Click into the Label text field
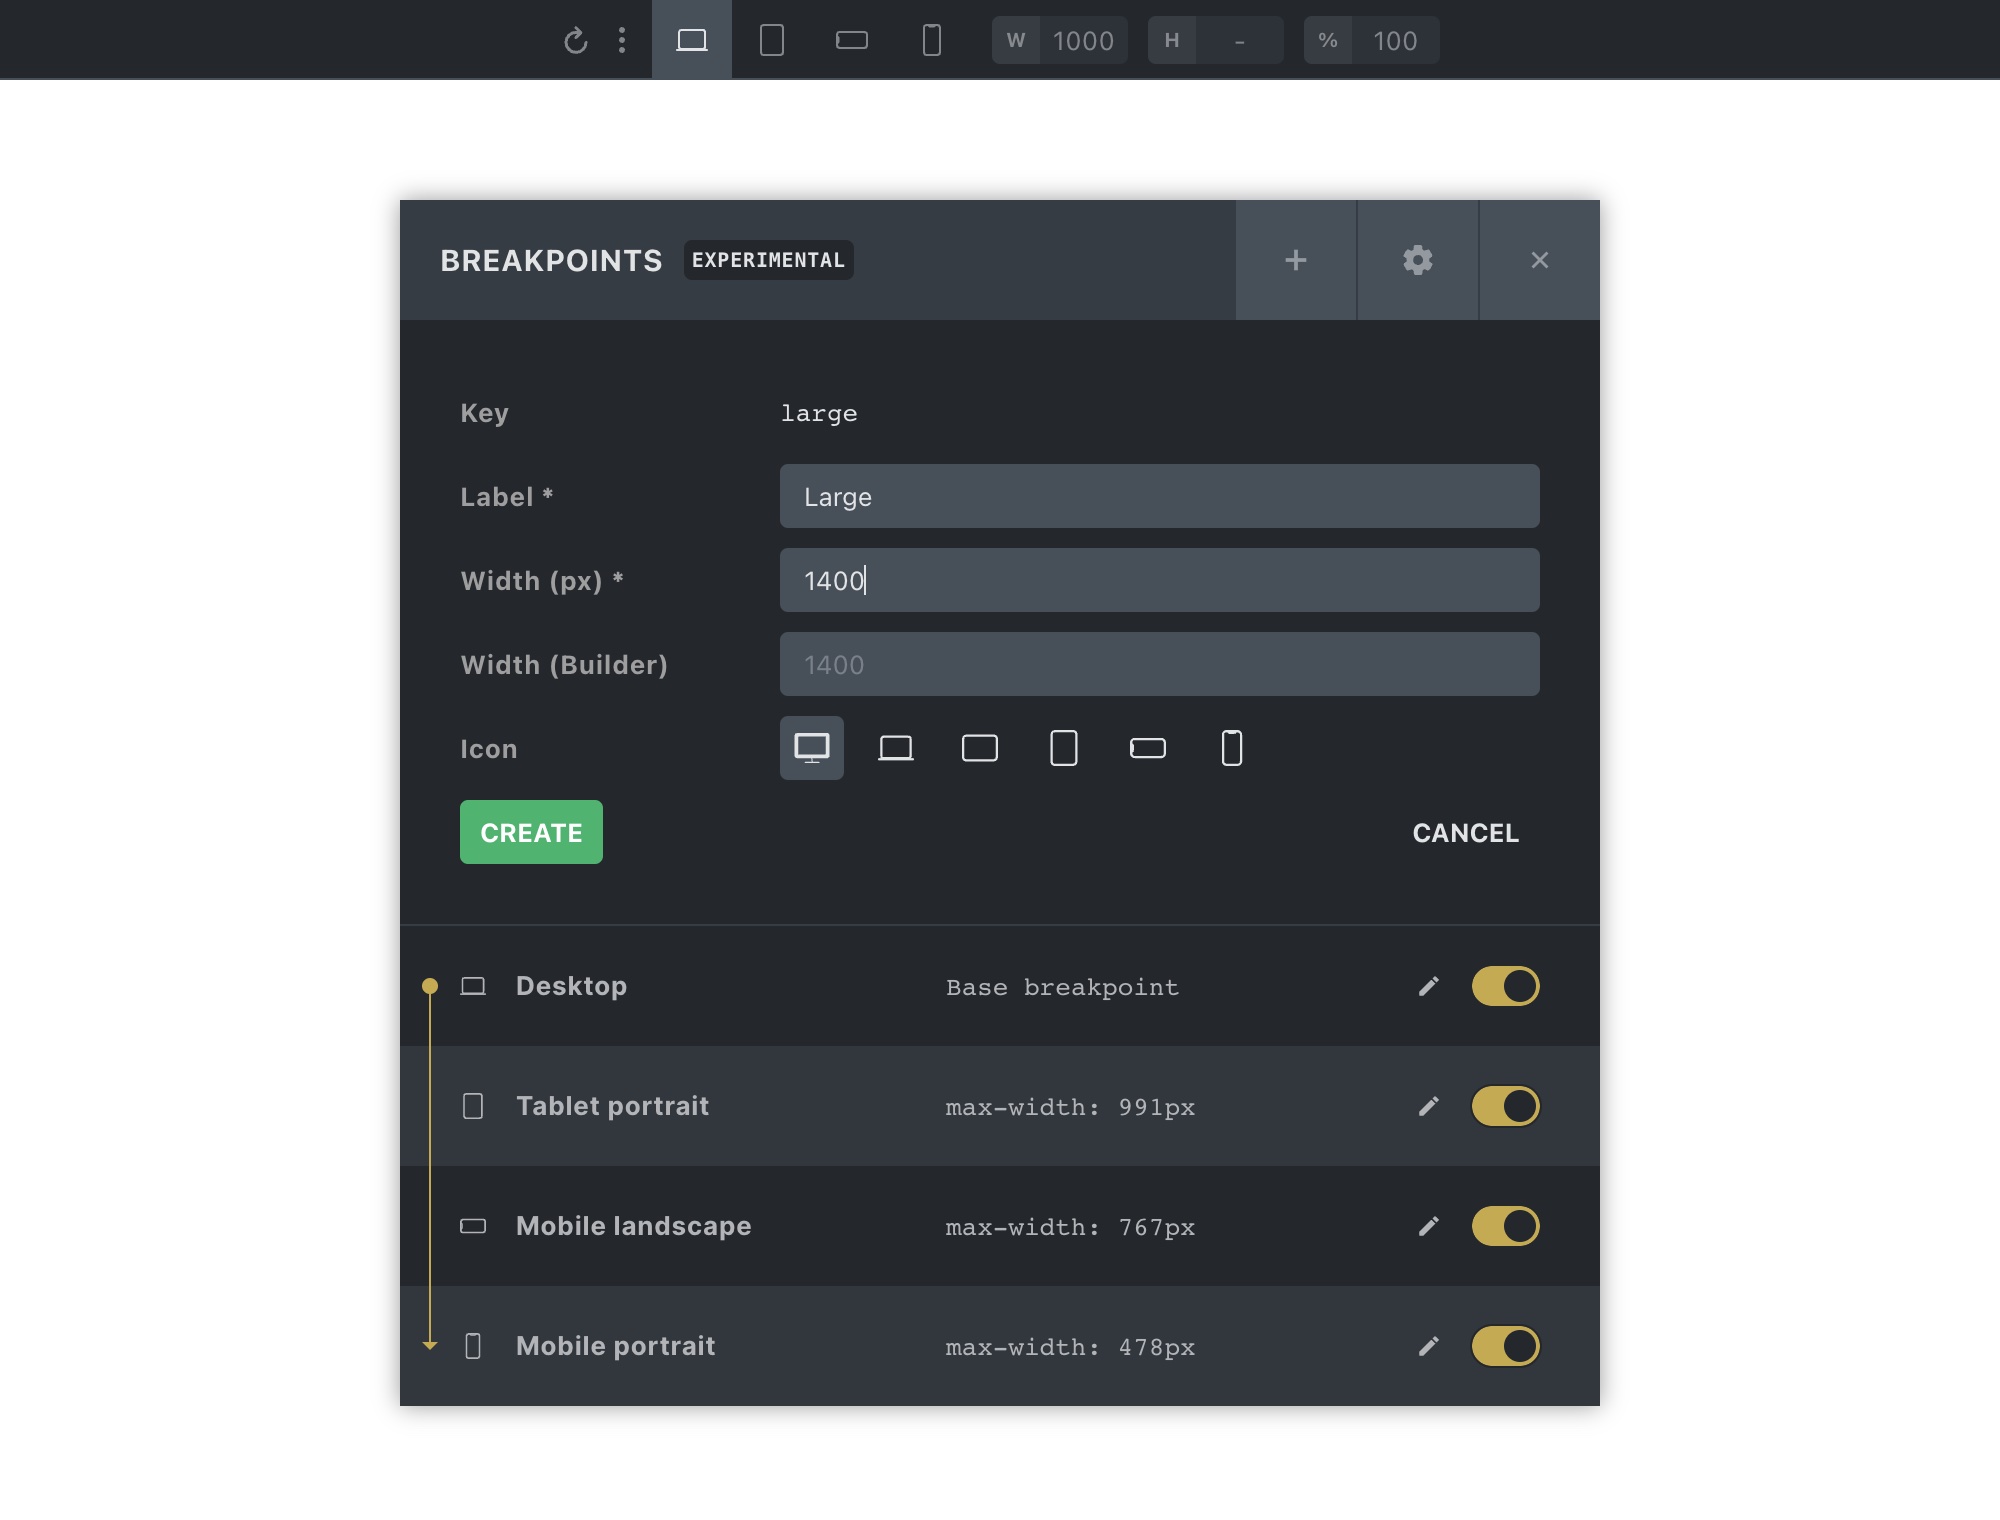The width and height of the screenshot is (2000, 1520). pyautogui.click(x=1159, y=497)
